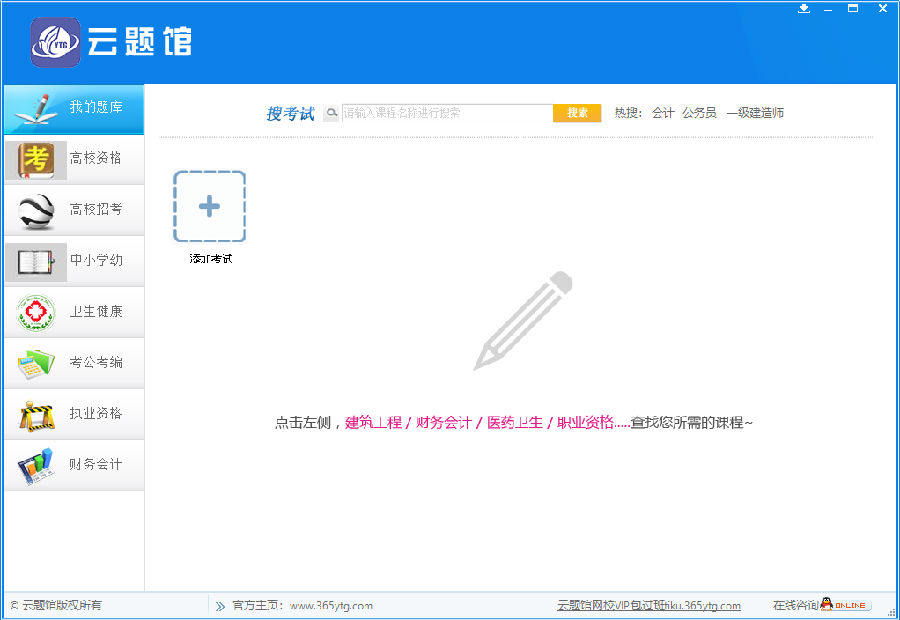The height and width of the screenshot is (620, 900).
Task: Click the 考公考编 calculator icon
Action: point(36,363)
